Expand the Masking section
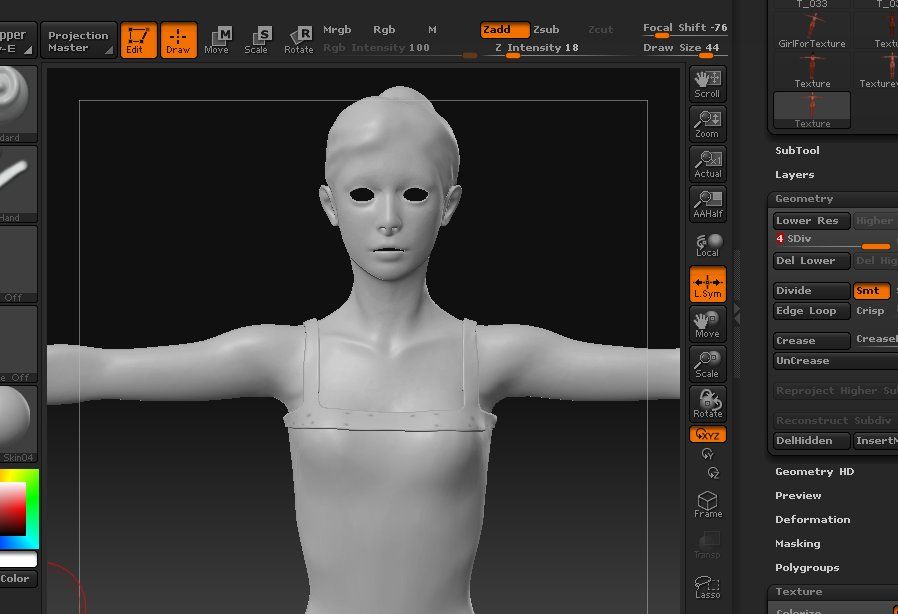 click(x=797, y=544)
